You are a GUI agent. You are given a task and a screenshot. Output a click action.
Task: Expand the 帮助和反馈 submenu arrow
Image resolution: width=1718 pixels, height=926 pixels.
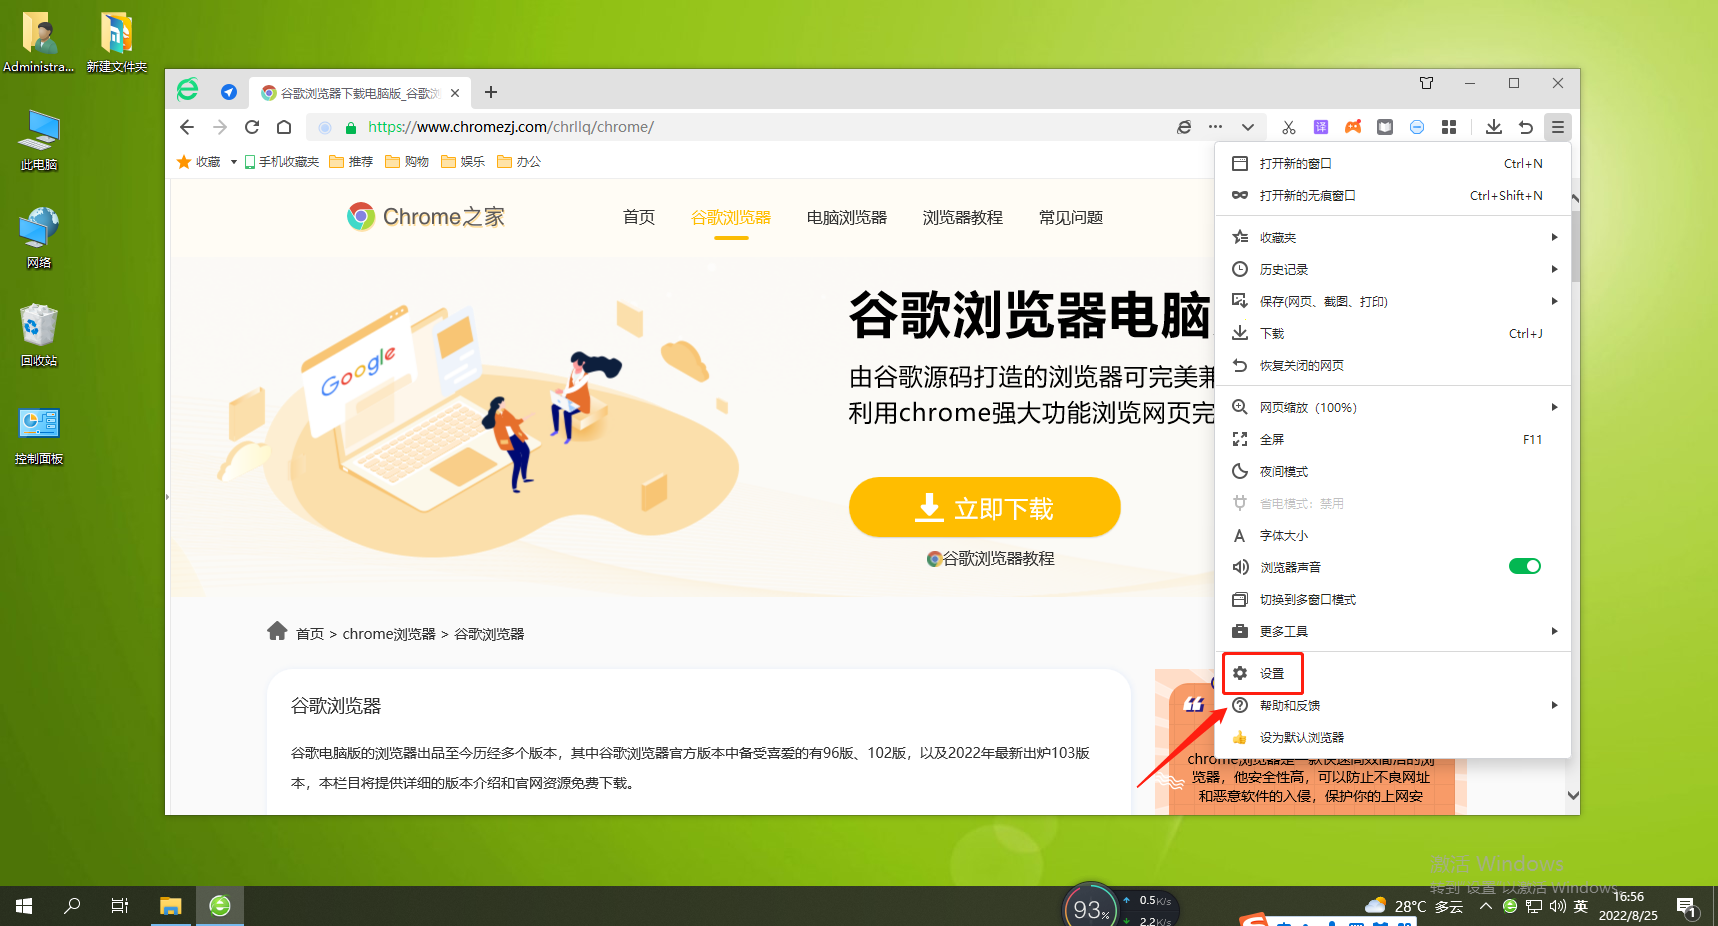click(1554, 705)
